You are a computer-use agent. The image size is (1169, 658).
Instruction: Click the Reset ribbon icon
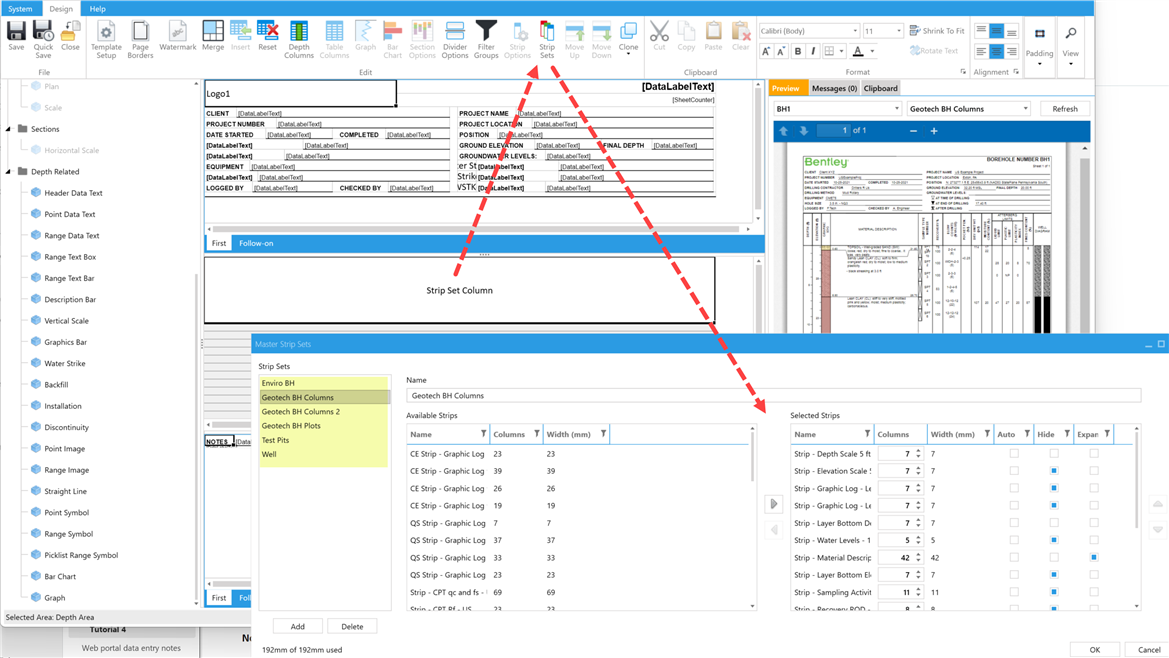pyautogui.click(x=267, y=36)
